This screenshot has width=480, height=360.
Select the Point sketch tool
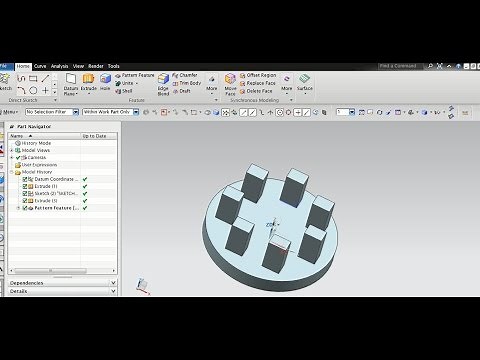tap(45, 90)
